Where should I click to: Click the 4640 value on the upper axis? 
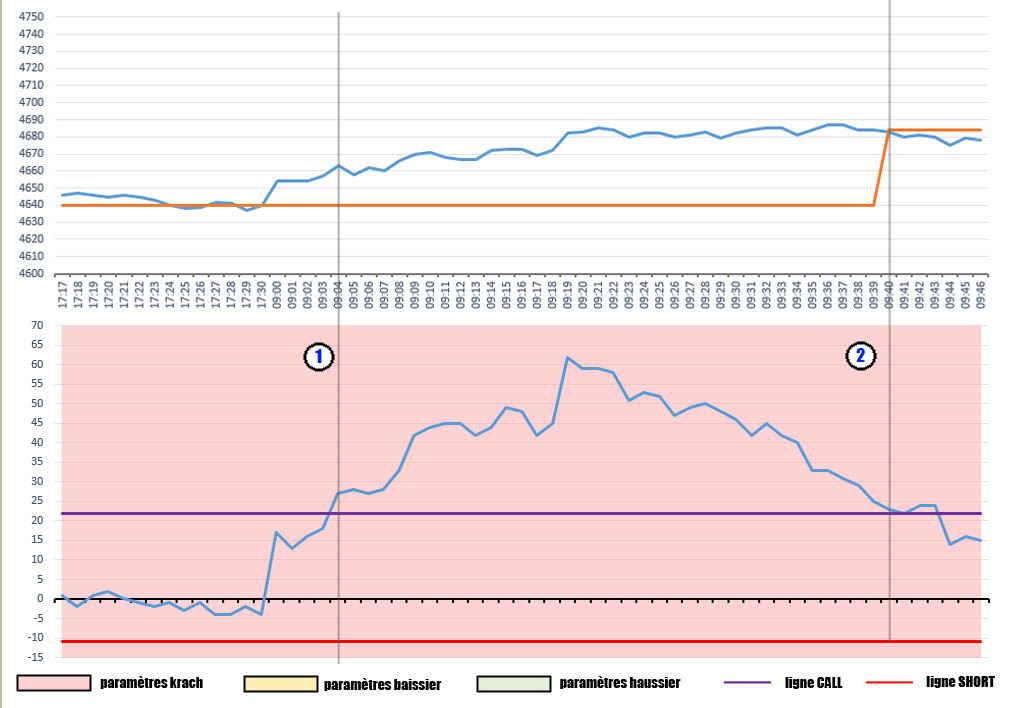(x=32, y=204)
